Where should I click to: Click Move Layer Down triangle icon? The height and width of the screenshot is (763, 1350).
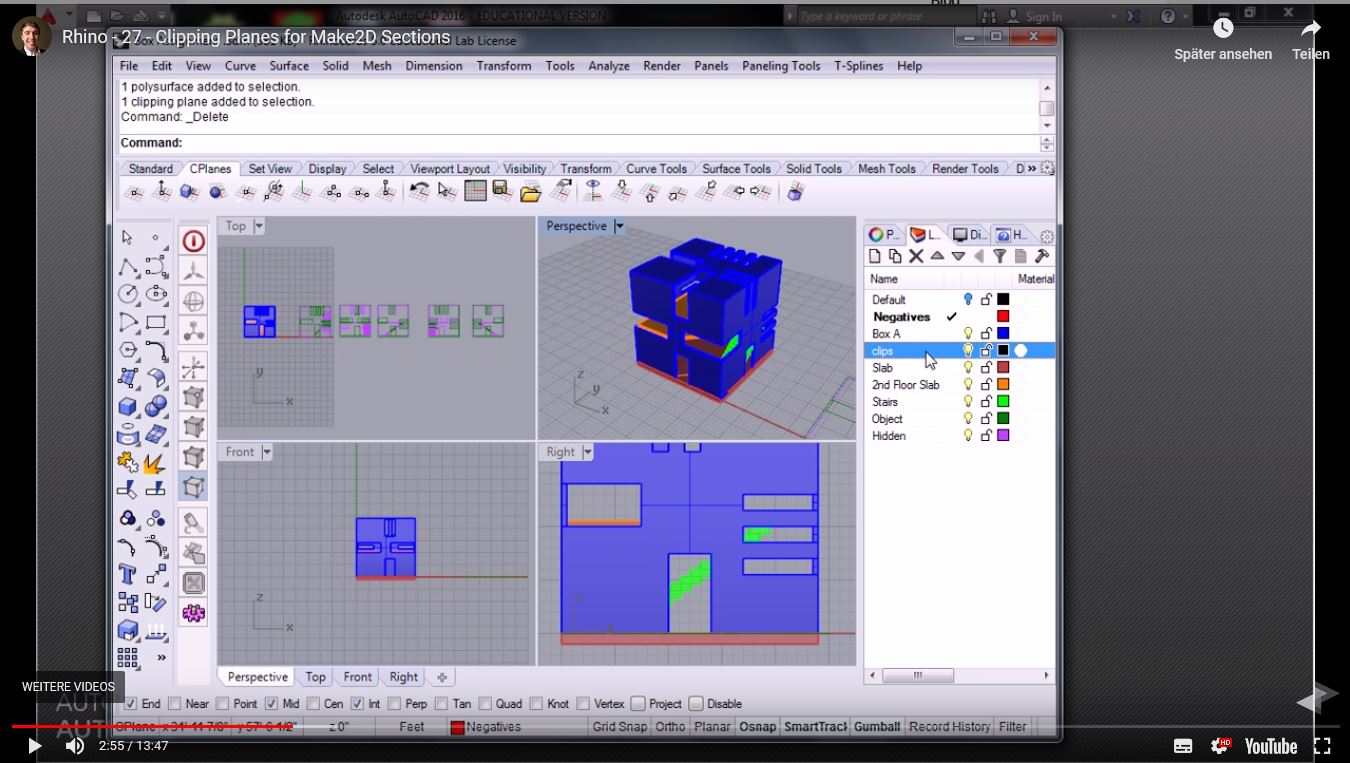pos(958,257)
